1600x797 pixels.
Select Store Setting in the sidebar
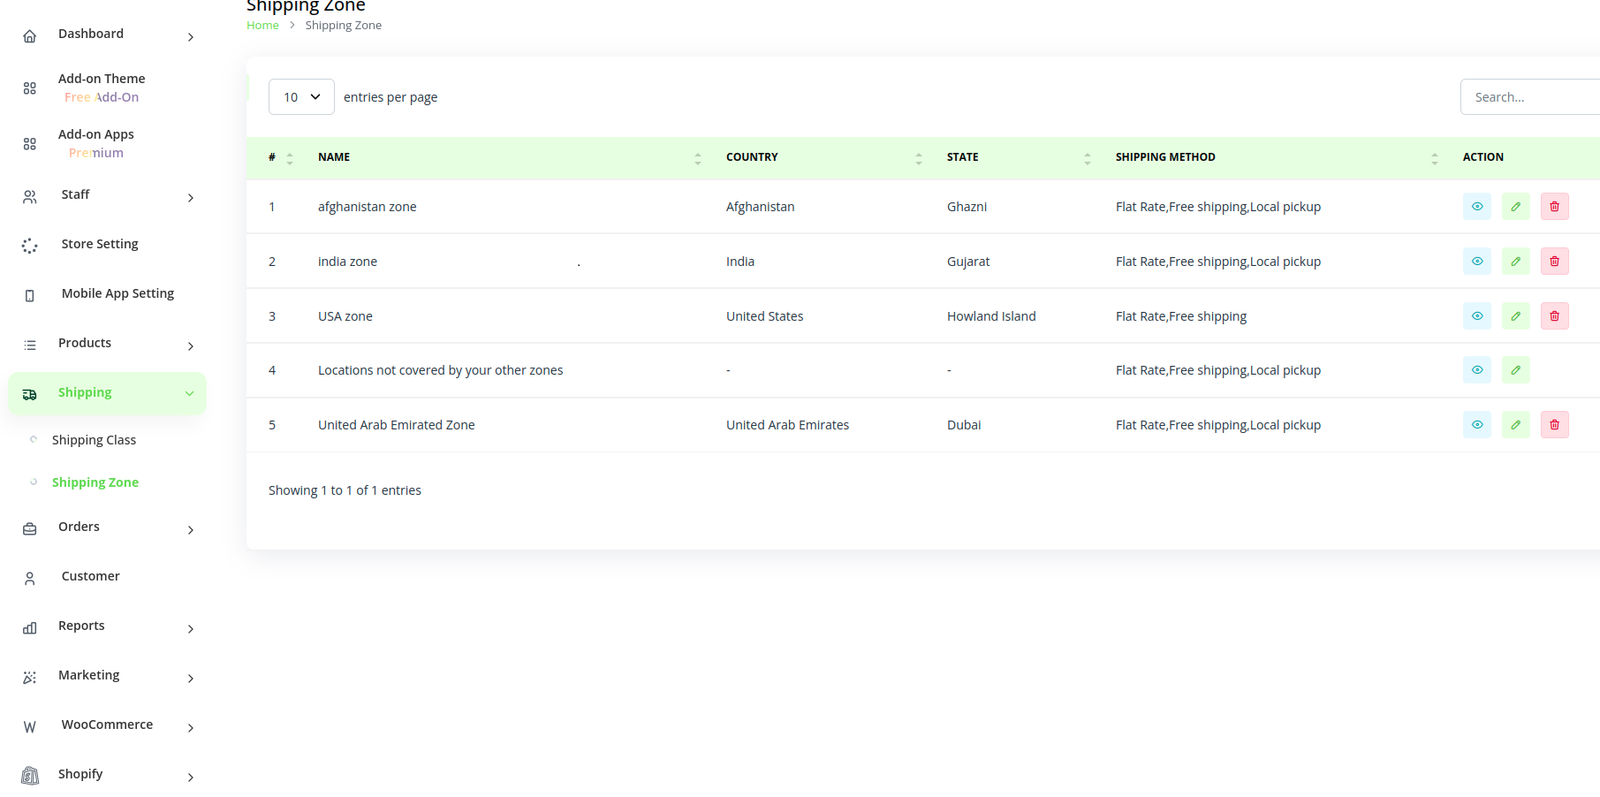coord(99,244)
